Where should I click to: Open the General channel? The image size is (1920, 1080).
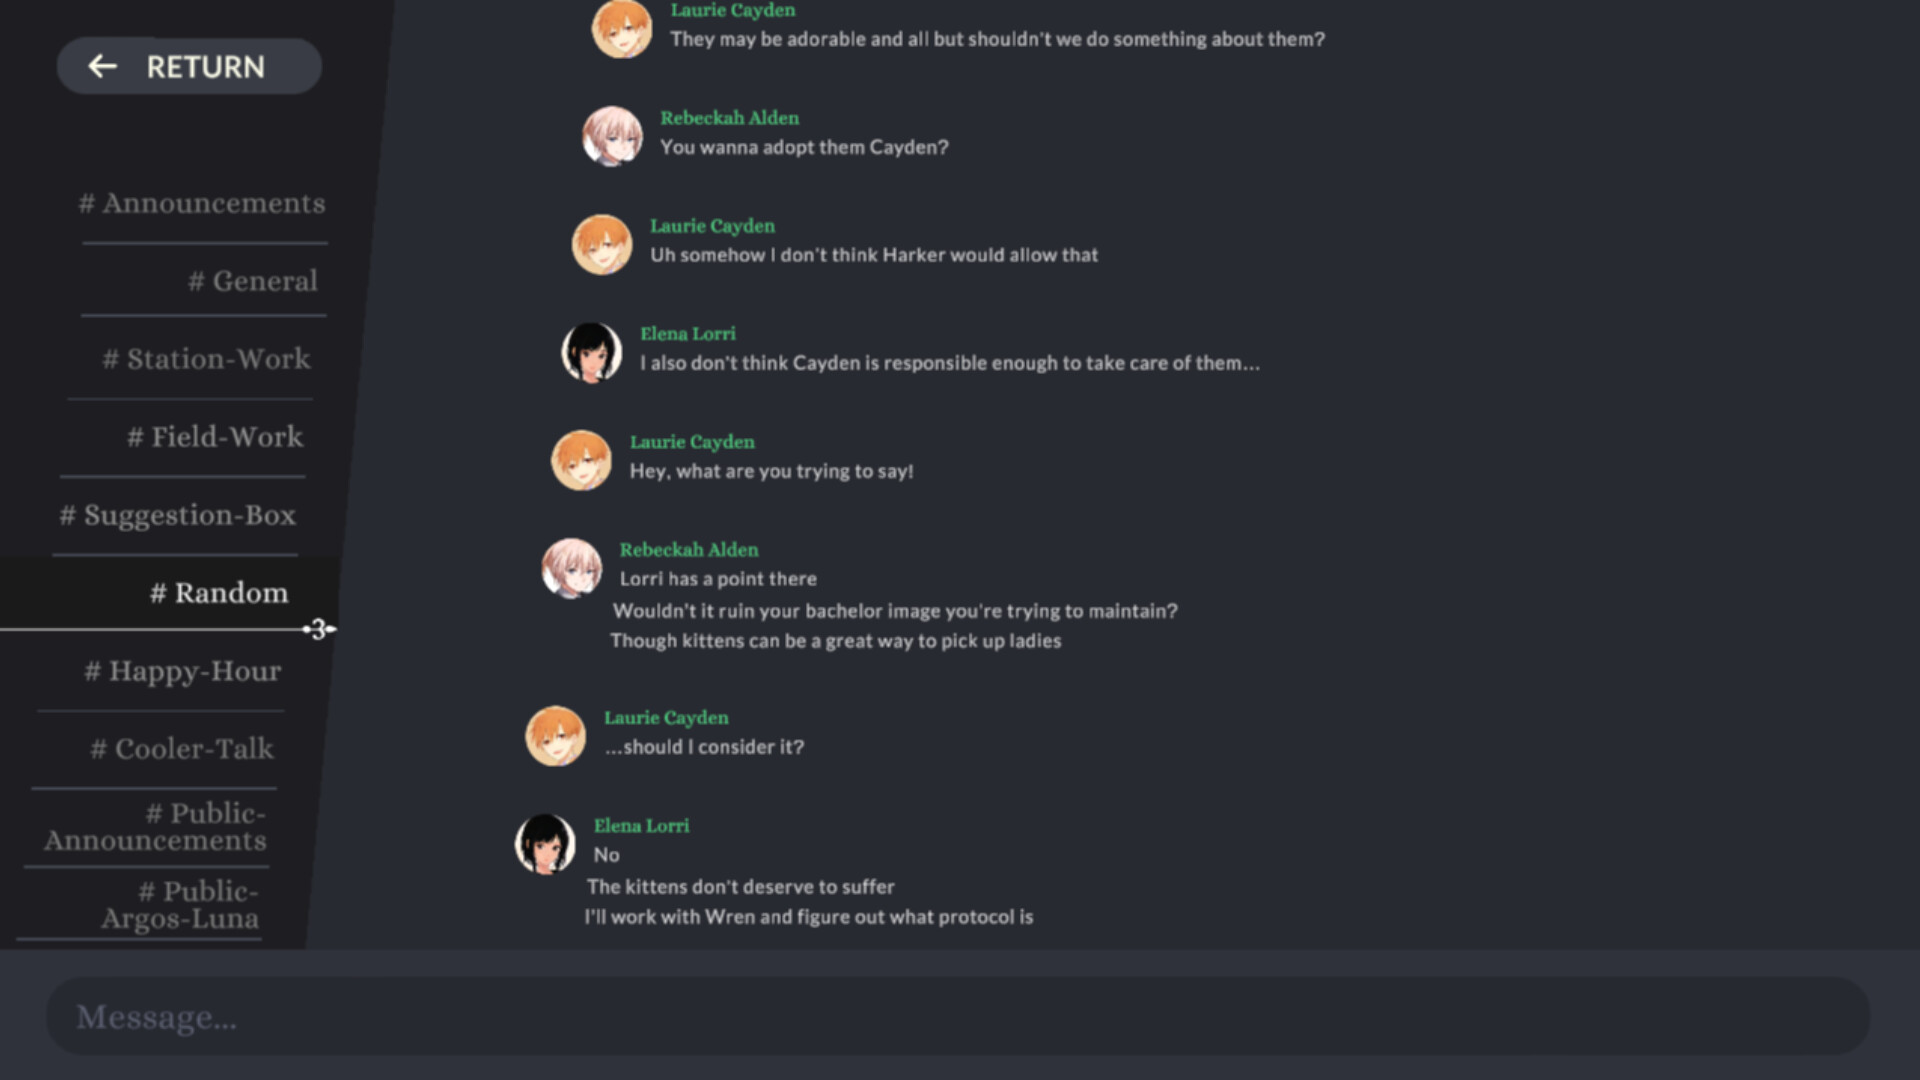(x=253, y=281)
